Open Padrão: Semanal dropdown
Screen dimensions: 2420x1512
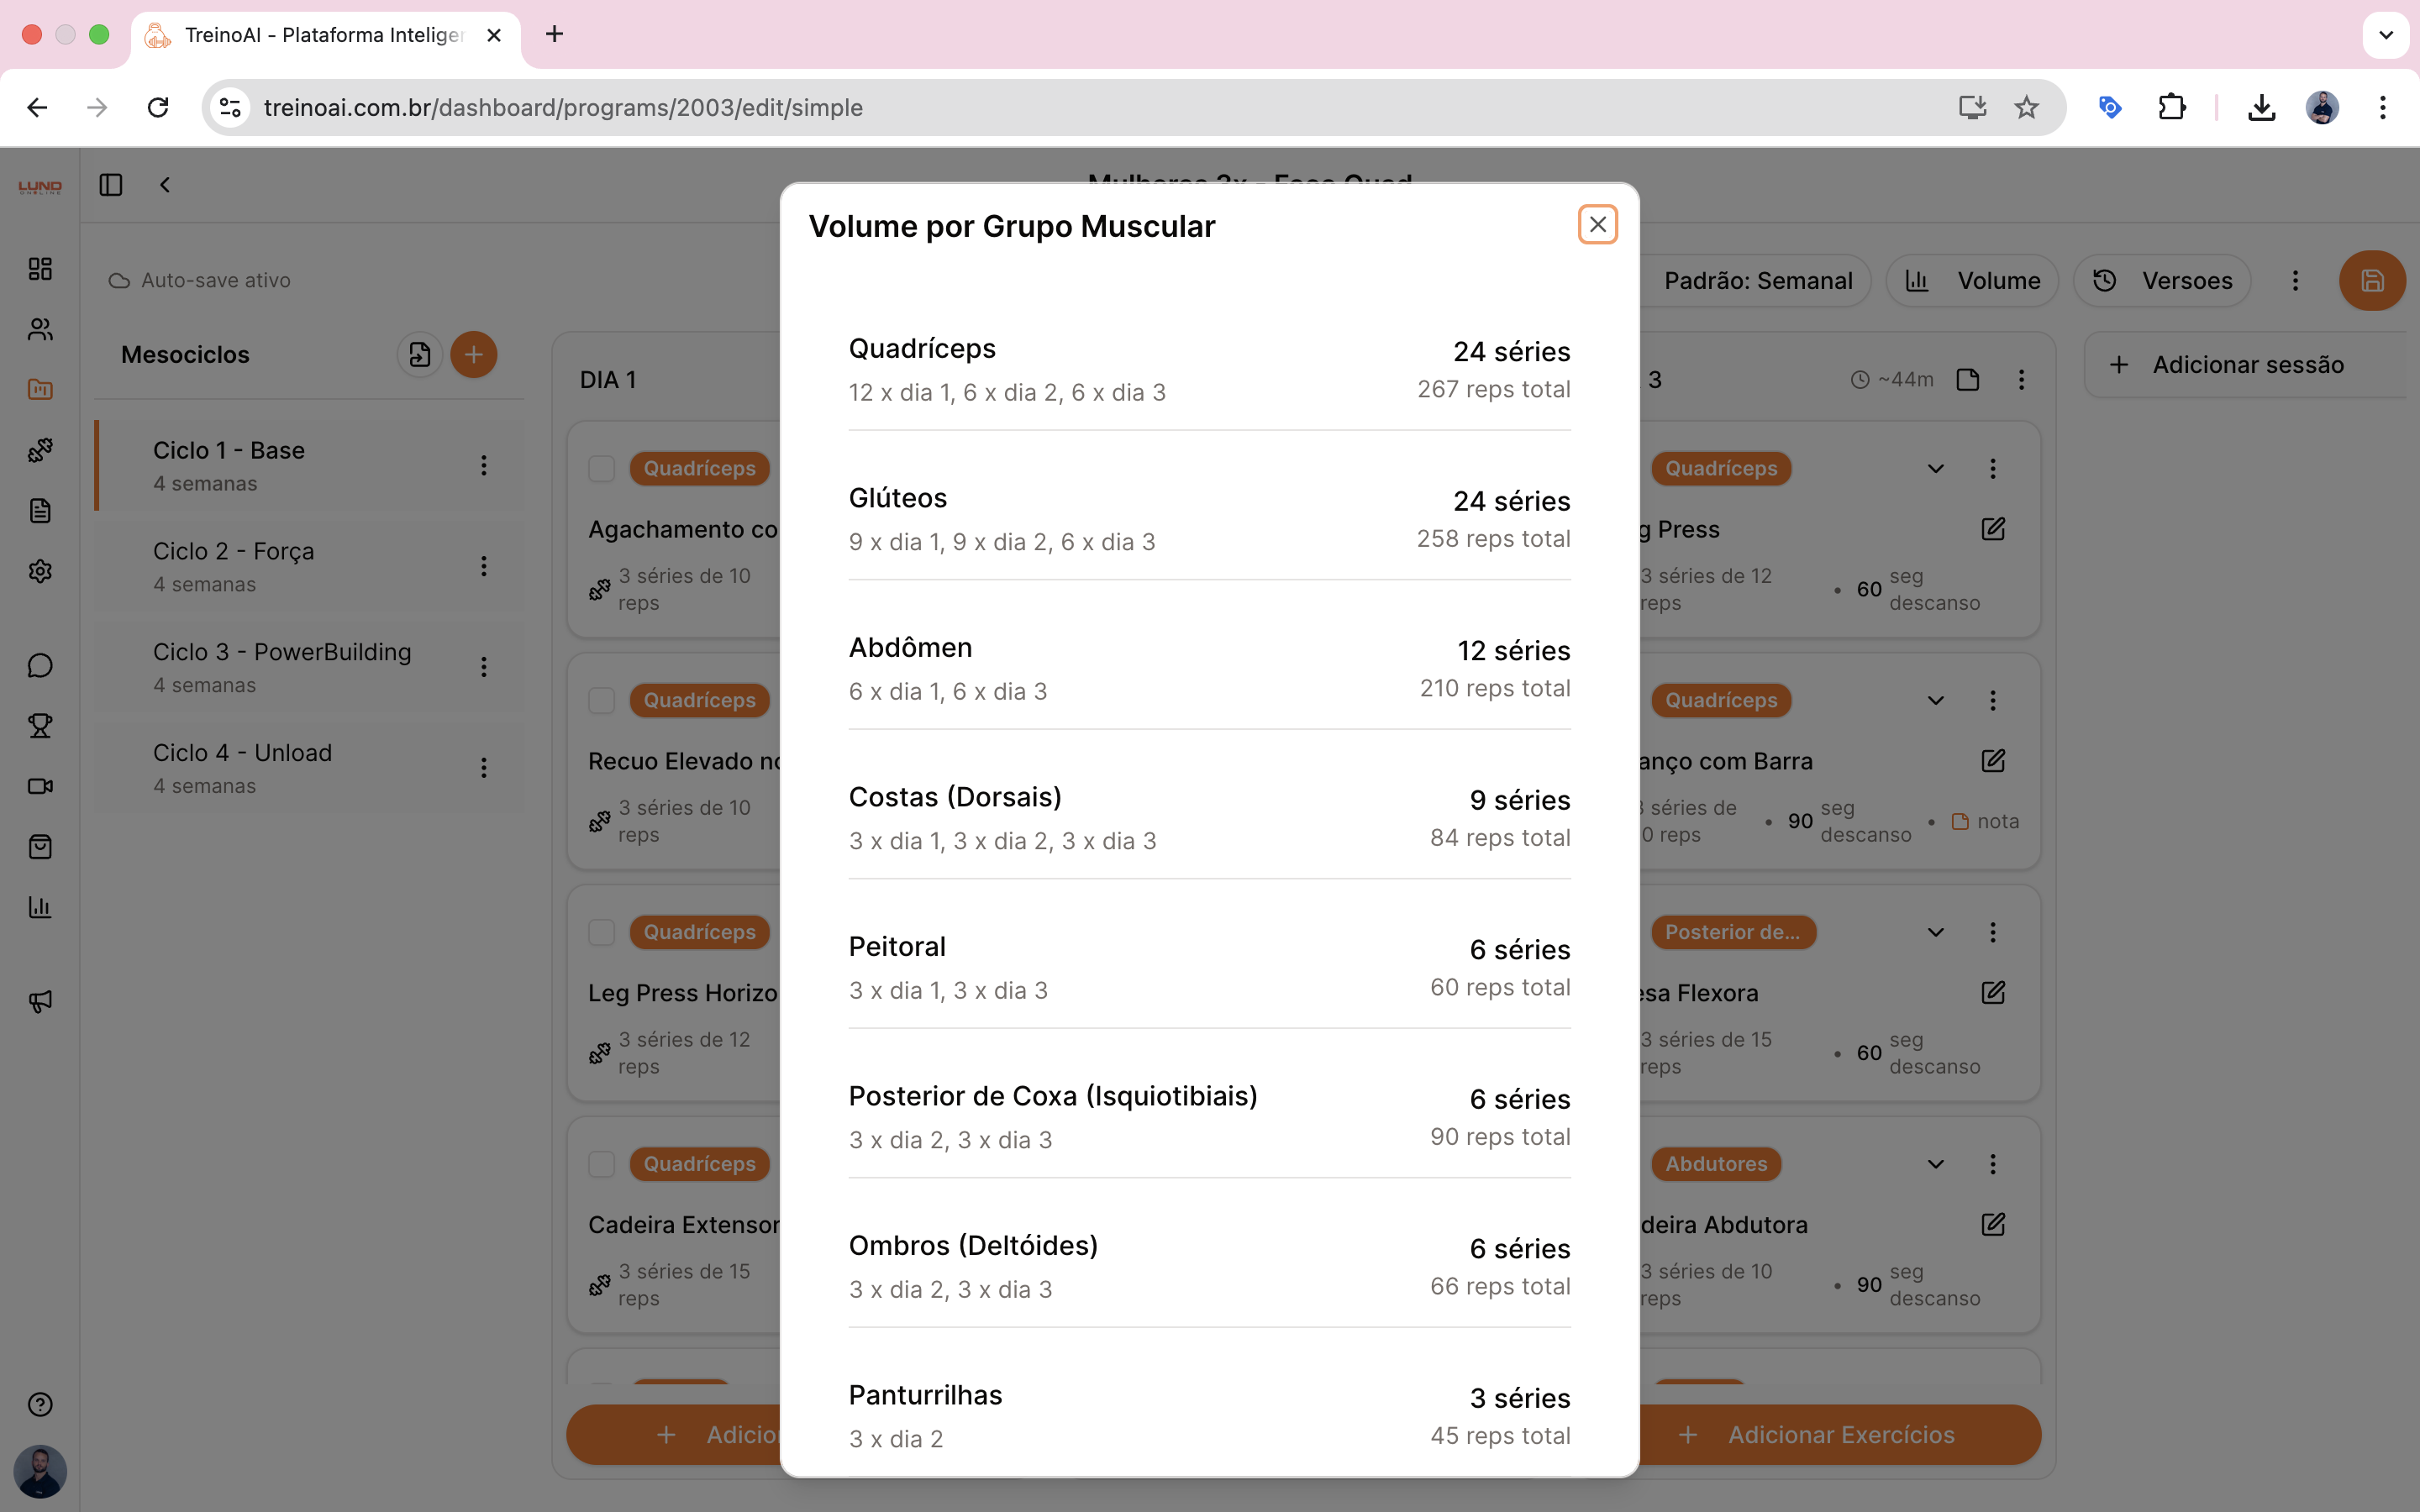[1757, 281]
